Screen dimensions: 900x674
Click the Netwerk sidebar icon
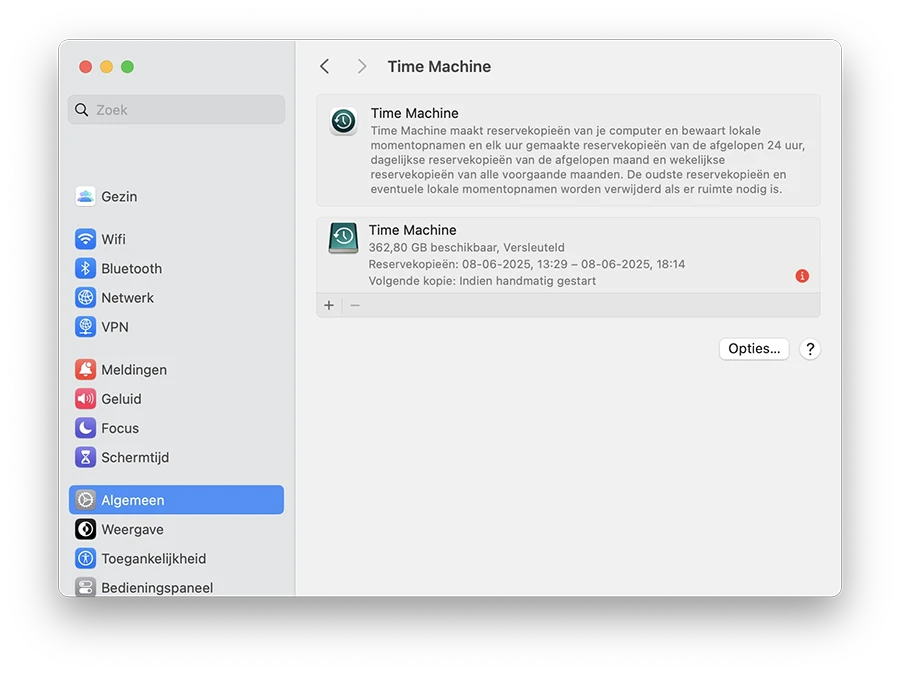(84, 298)
